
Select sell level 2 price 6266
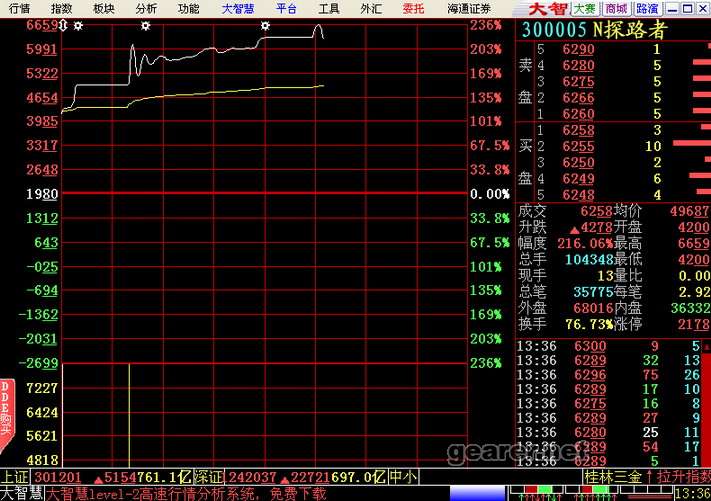click(578, 97)
